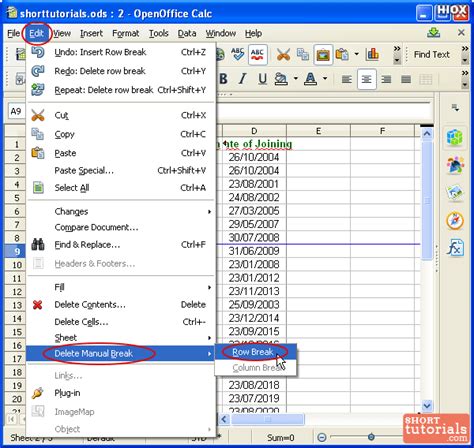Align text right
The image size is (474, 448).
coord(386,79)
